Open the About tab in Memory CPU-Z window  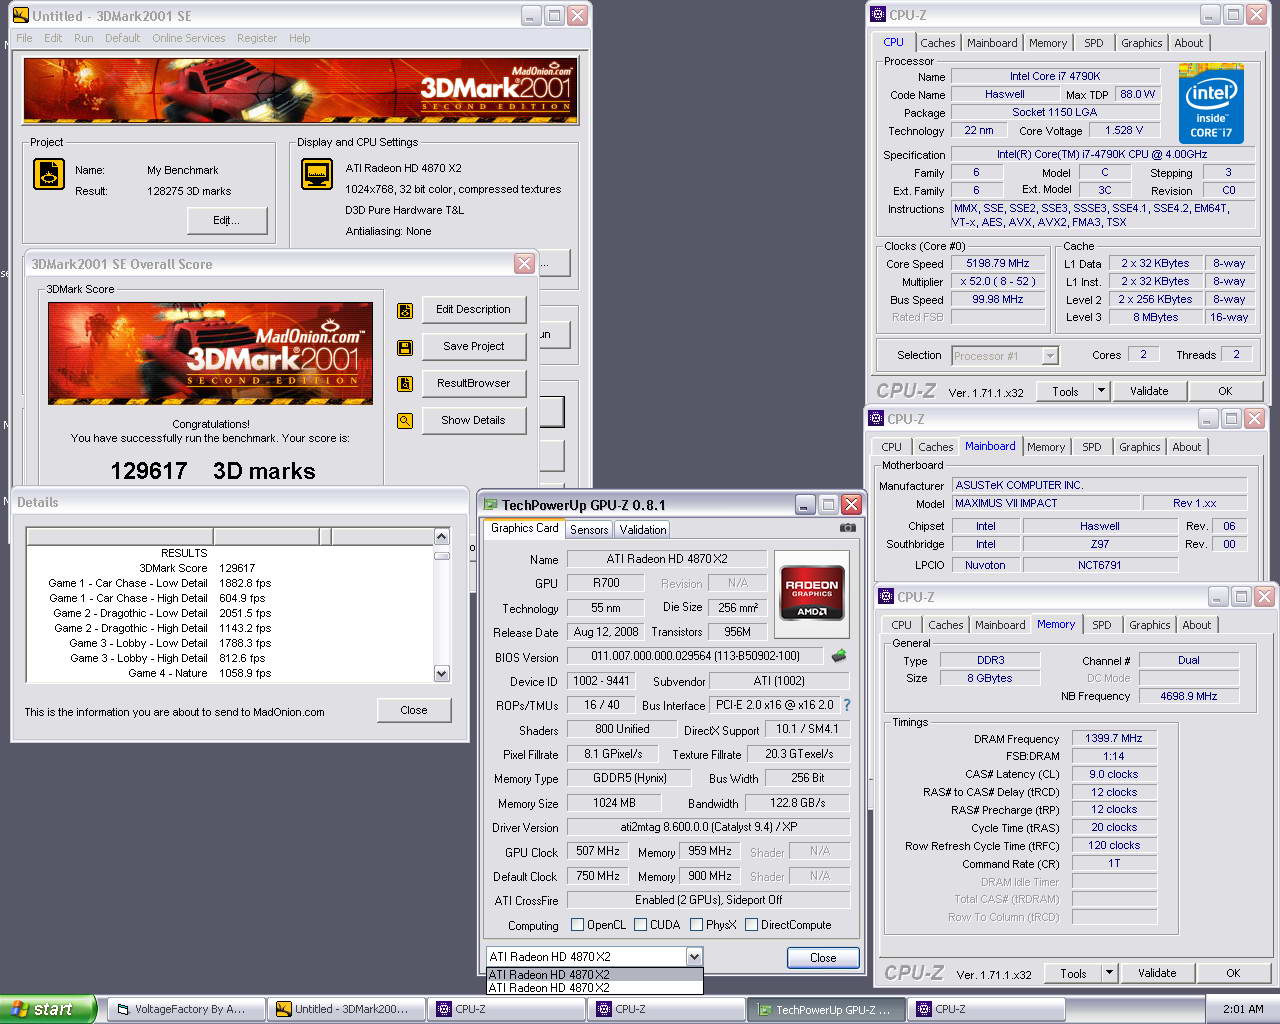coord(1196,625)
